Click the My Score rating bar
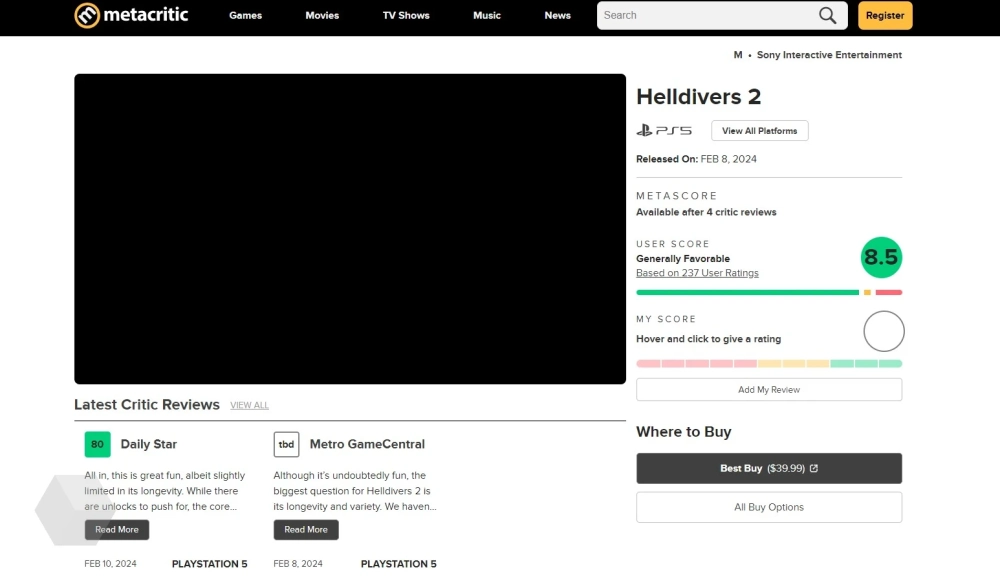1000x581 pixels. click(x=768, y=364)
